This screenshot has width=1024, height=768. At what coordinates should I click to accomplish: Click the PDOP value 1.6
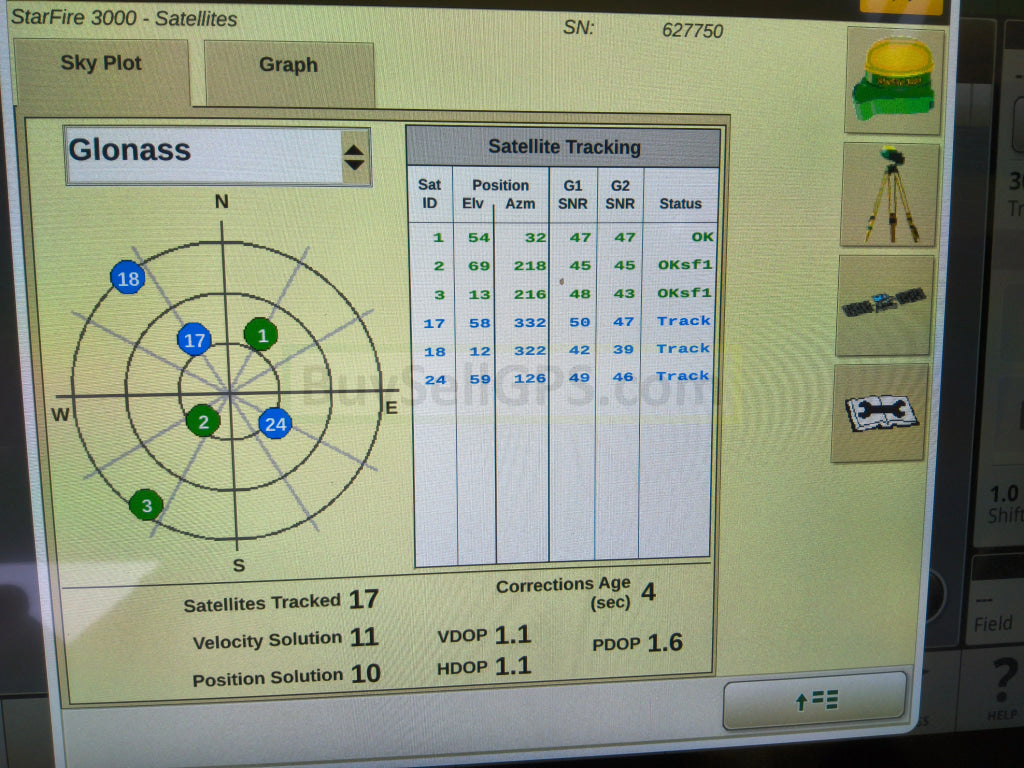(665, 643)
